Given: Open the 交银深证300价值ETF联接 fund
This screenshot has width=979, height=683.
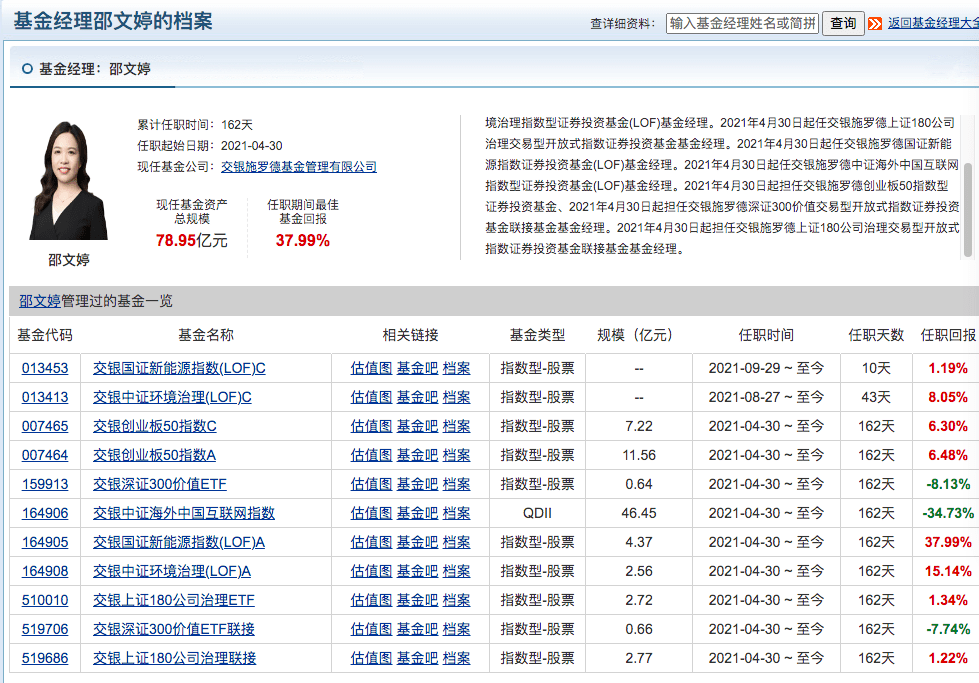Looking at the screenshot, I should [x=174, y=629].
